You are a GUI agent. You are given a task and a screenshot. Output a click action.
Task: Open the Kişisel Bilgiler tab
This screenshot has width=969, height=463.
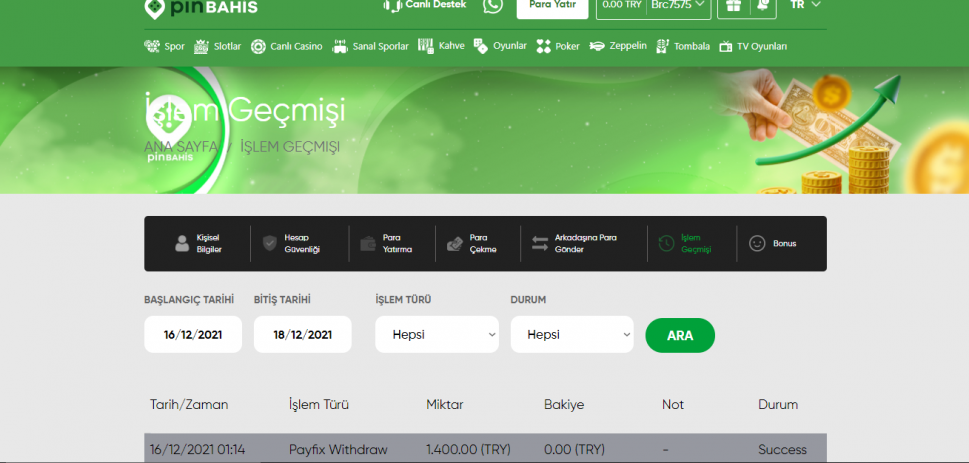click(198, 244)
